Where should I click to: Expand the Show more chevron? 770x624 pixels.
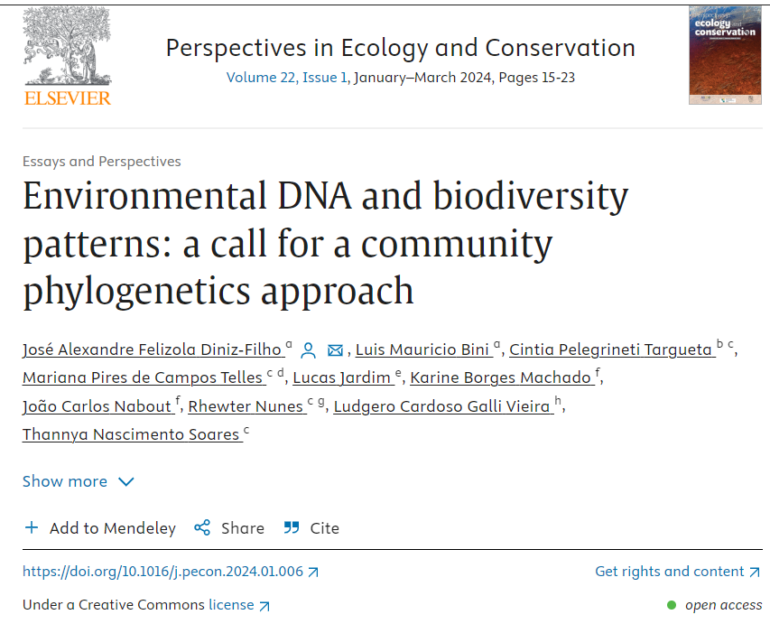coord(126,482)
